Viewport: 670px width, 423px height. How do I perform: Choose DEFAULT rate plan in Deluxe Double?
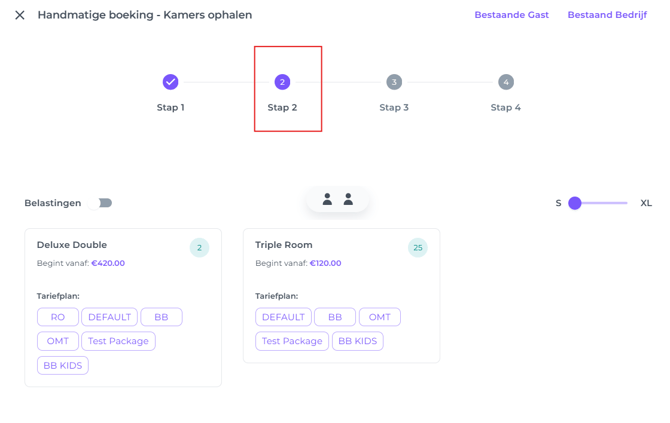(109, 317)
